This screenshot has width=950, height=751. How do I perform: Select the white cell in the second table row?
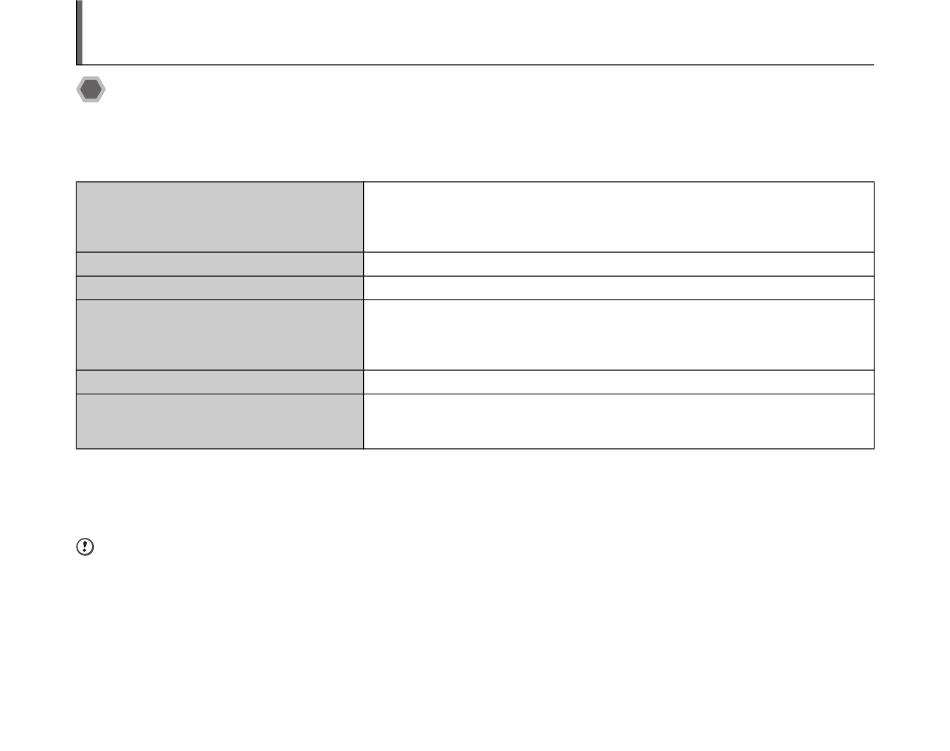(x=619, y=264)
